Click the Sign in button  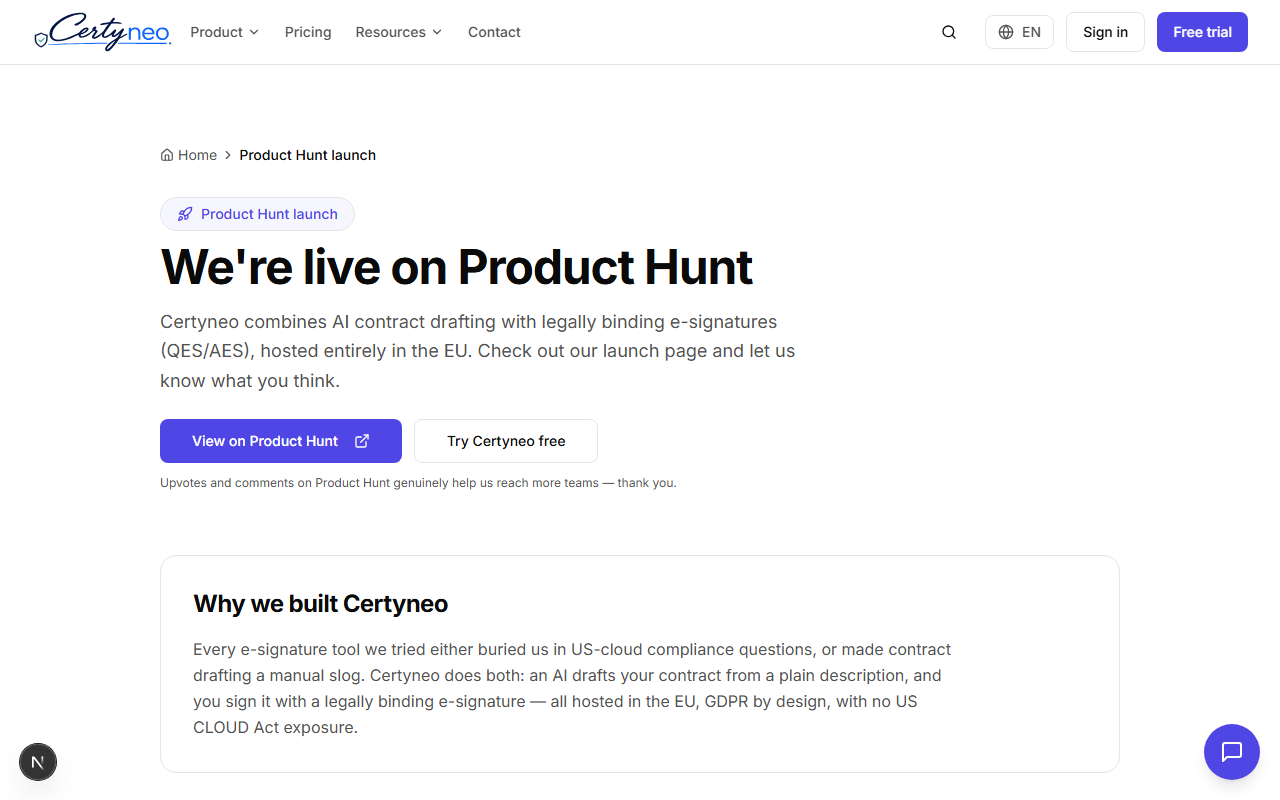(x=1105, y=32)
